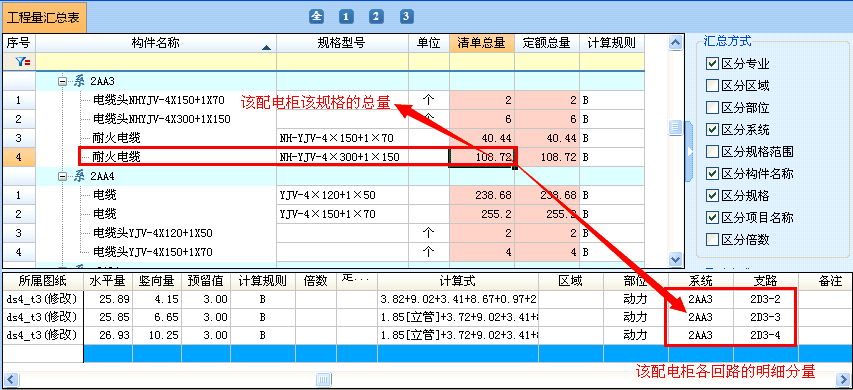Image resolution: width=853 pixels, height=390 pixels.
Task: Toggle the 区分规格范围 checkbox
Action: [x=712, y=151]
